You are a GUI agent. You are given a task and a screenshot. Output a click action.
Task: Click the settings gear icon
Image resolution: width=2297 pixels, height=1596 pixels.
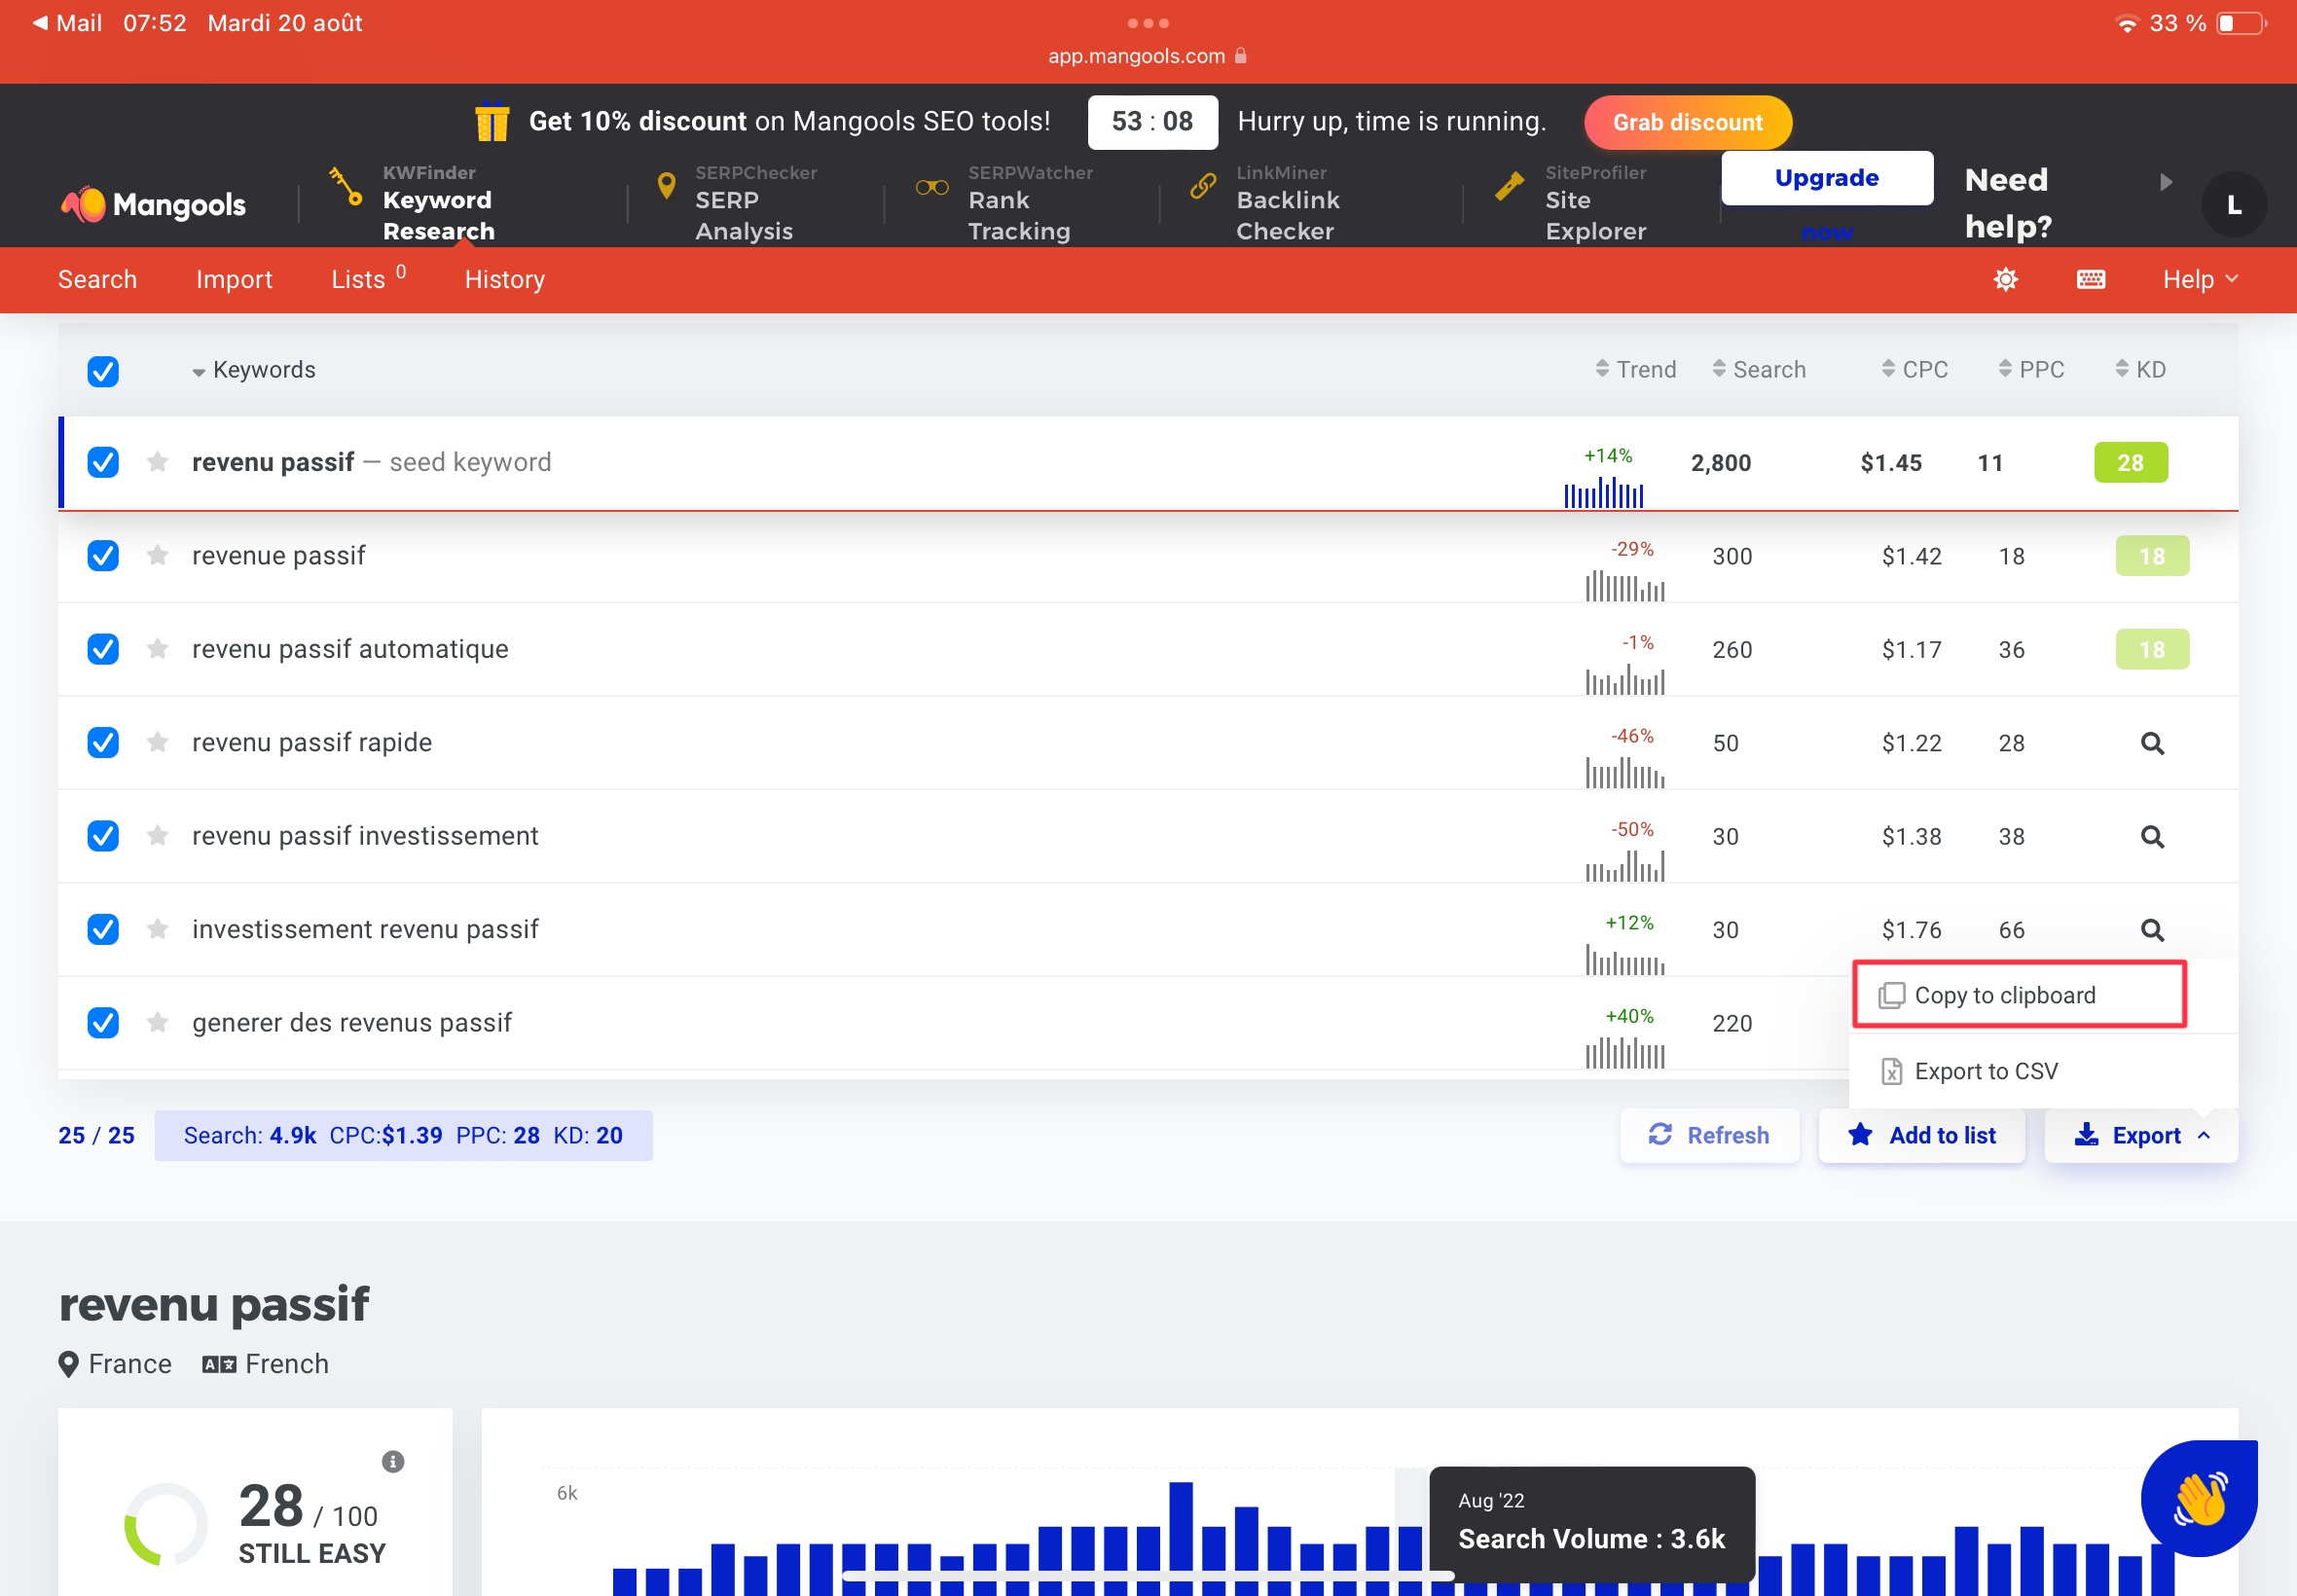pyautogui.click(x=2006, y=279)
